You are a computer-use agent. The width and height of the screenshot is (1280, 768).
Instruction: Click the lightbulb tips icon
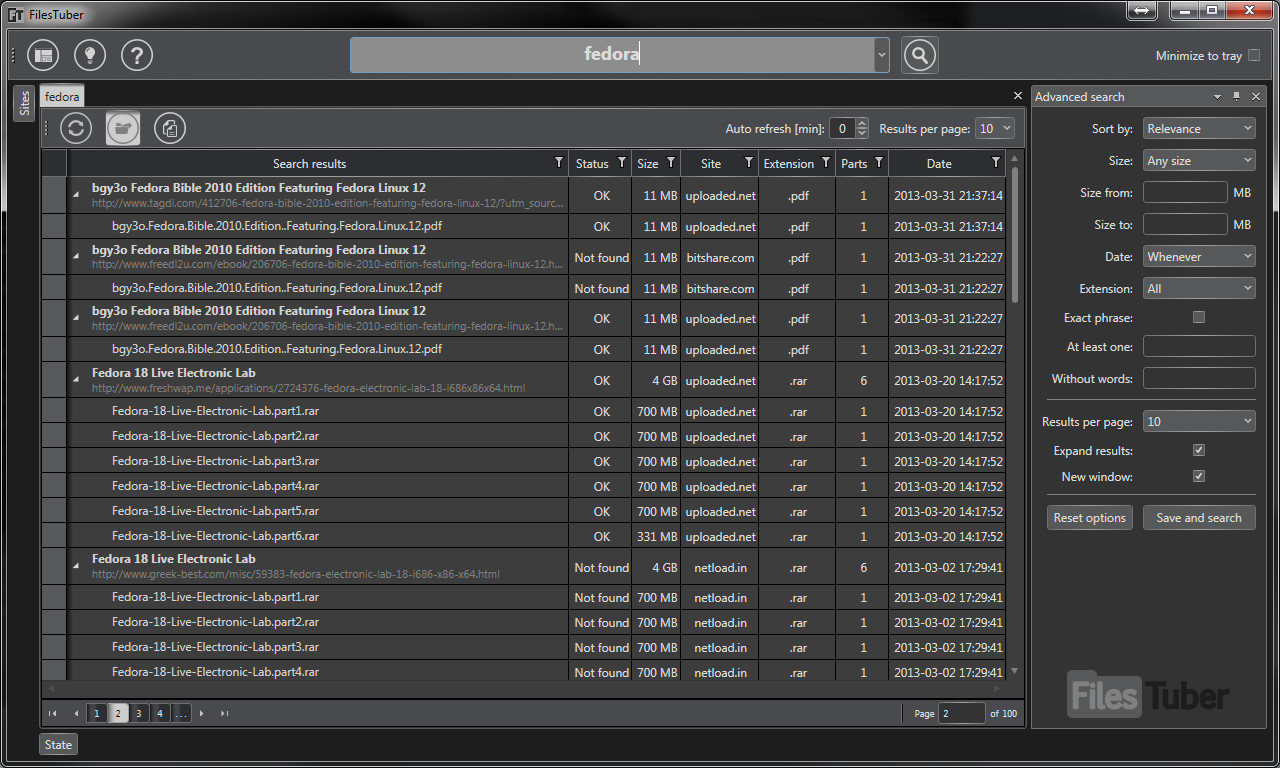pyautogui.click(x=90, y=55)
